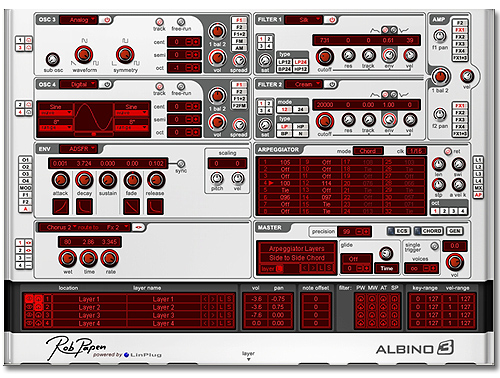
Task: Toggle the OSC 4 power button
Action: click(x=107, y=85)
